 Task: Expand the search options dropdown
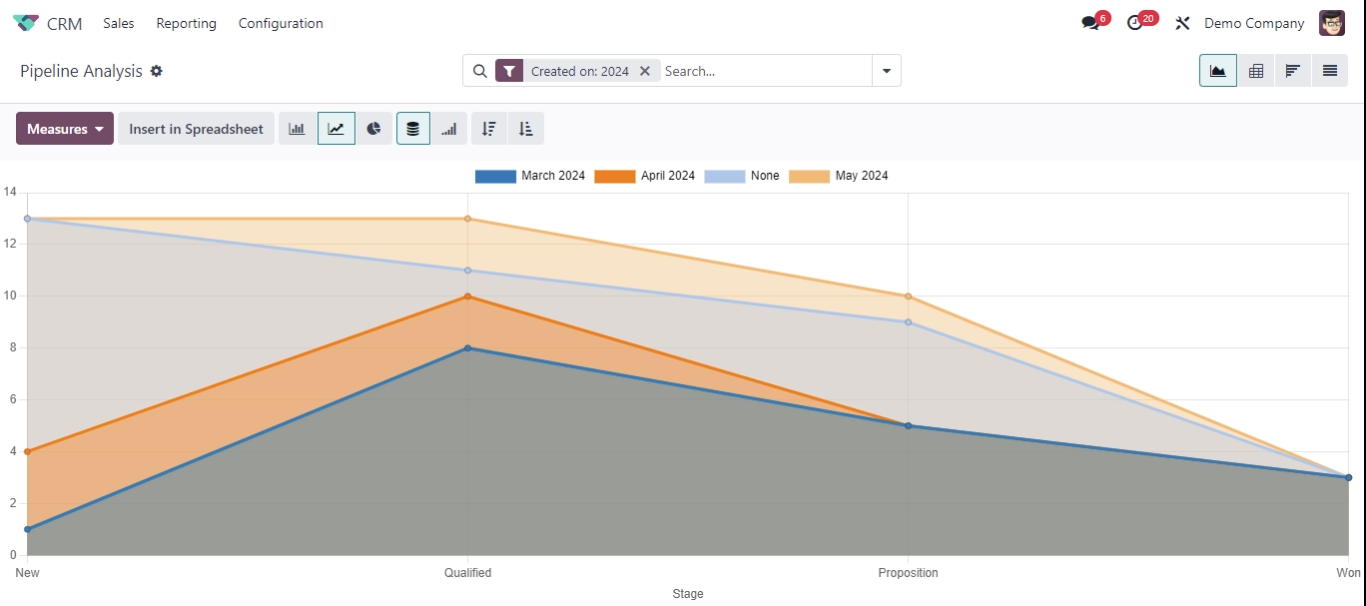coord(886,70)
